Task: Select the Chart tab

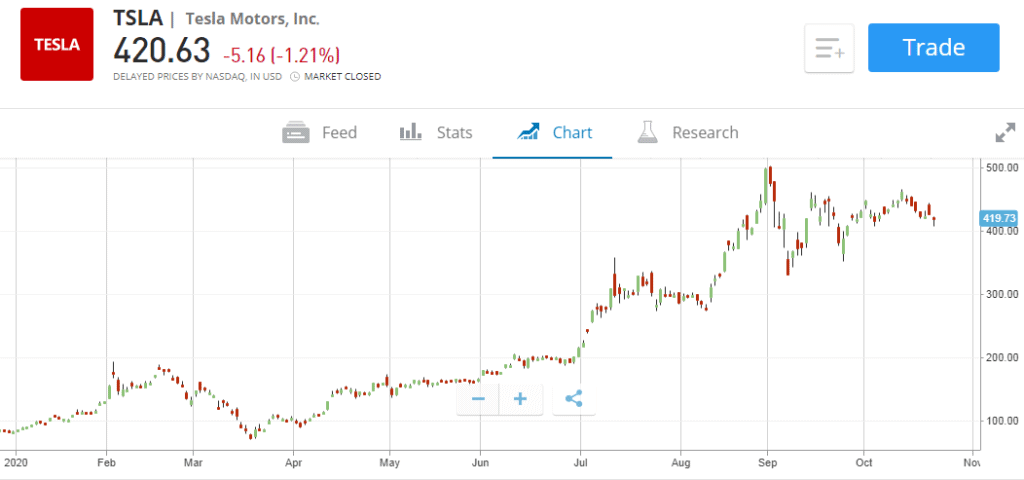Action: click(x=554, y=133)
